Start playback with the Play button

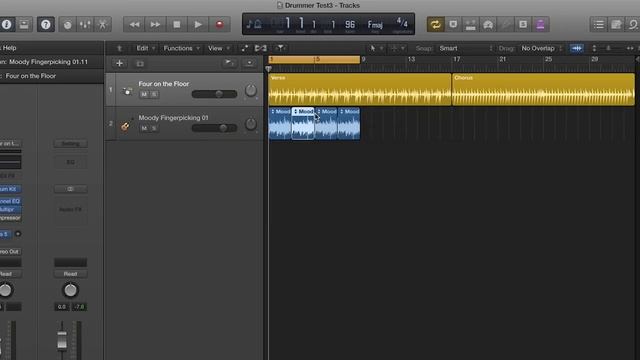(x=198, y=24)
